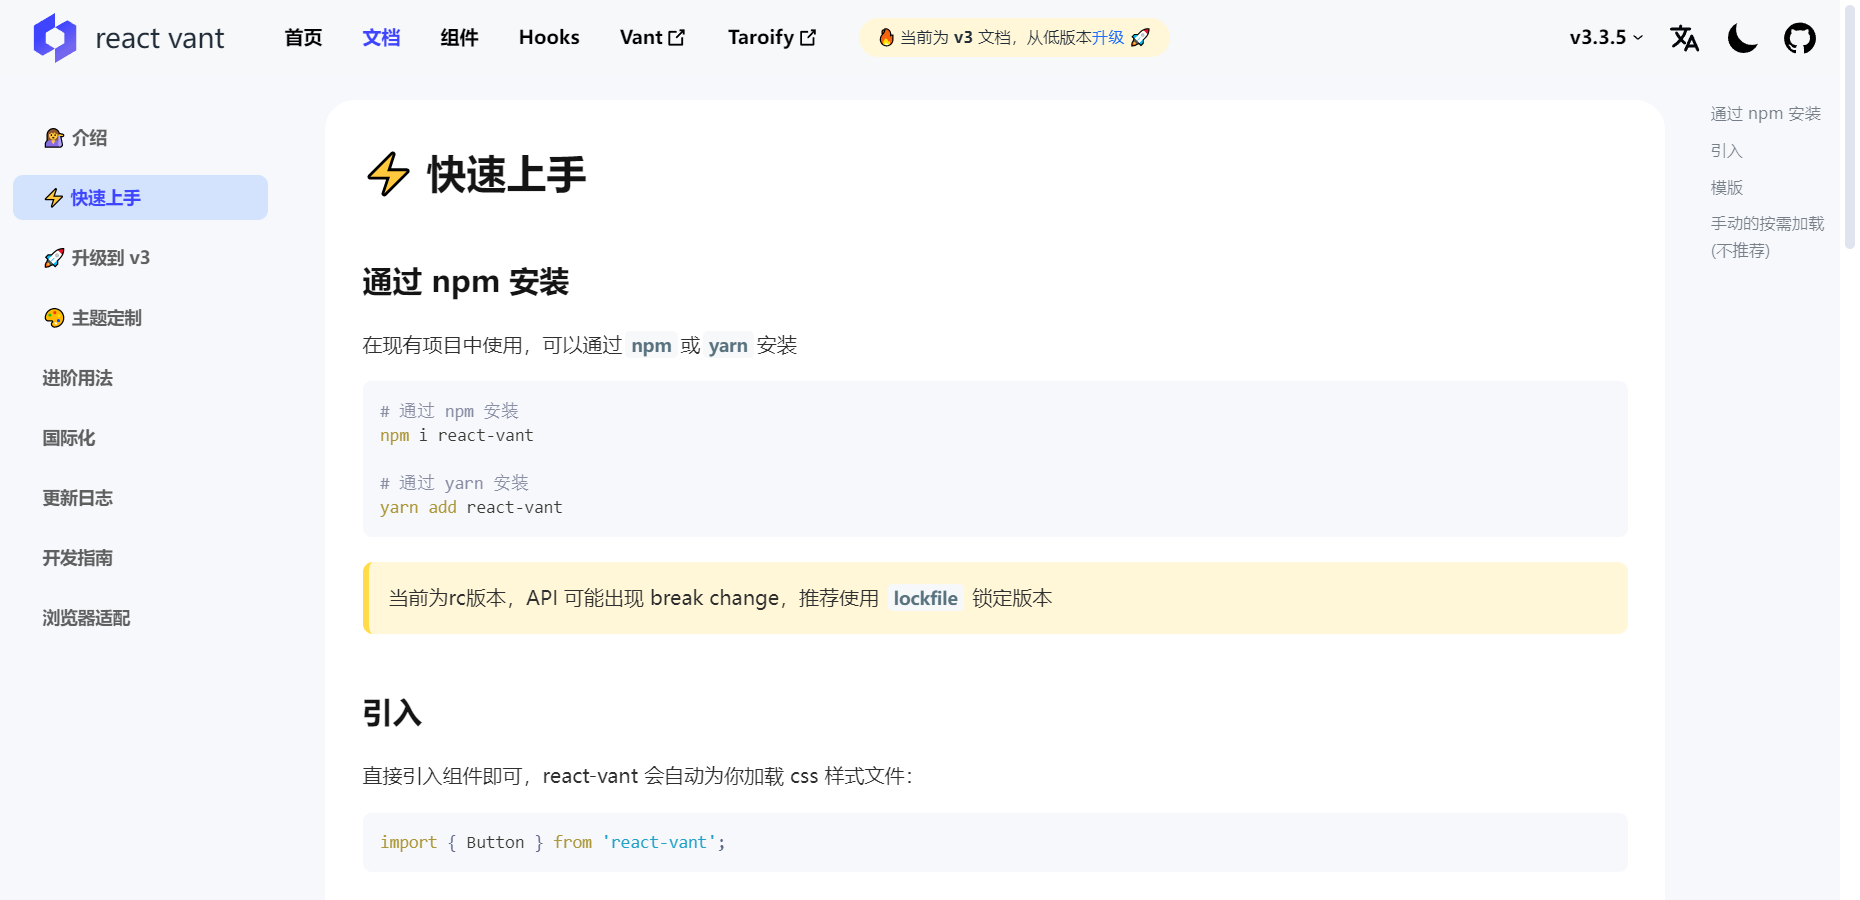Open the Vant external link
Screen dimensions: 1860x900
[652, 37]
